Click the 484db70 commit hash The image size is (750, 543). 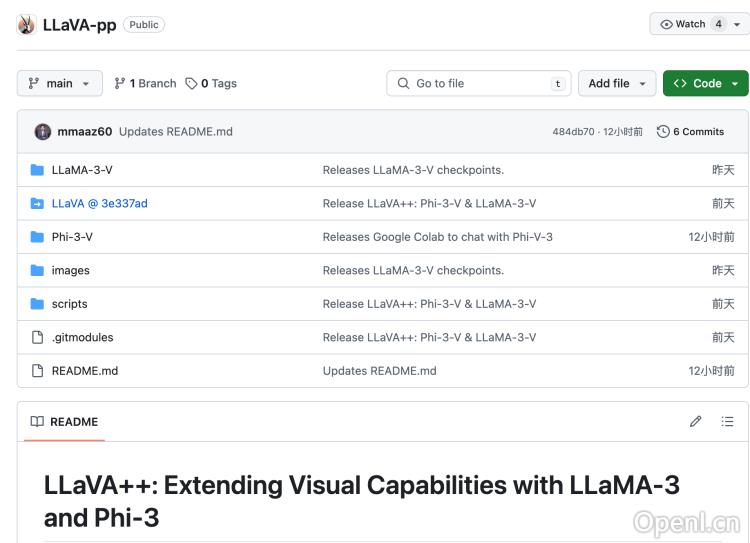tap(571, 132)
